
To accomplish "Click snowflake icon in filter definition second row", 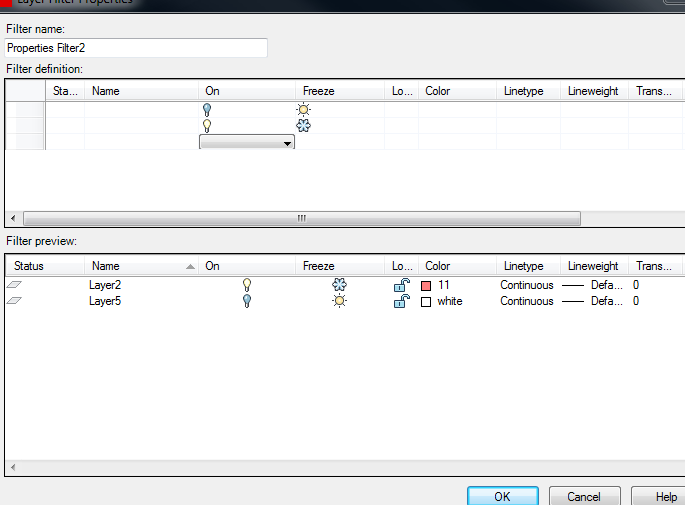I will 303,126.
